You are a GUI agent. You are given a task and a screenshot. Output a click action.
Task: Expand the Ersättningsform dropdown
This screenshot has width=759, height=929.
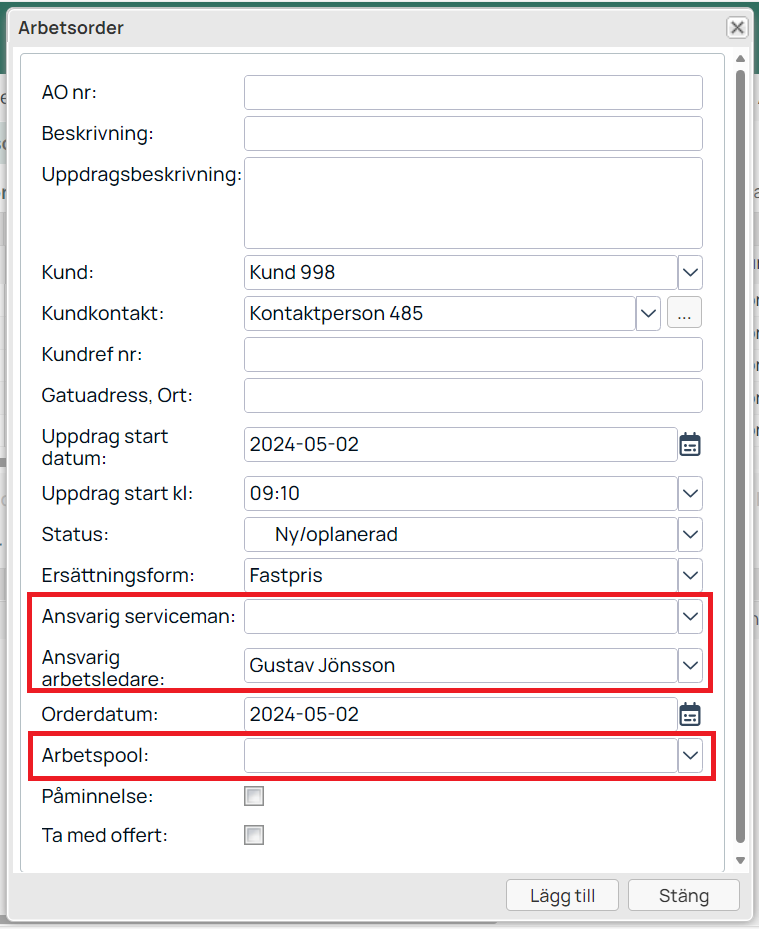(x=690, y=575)
